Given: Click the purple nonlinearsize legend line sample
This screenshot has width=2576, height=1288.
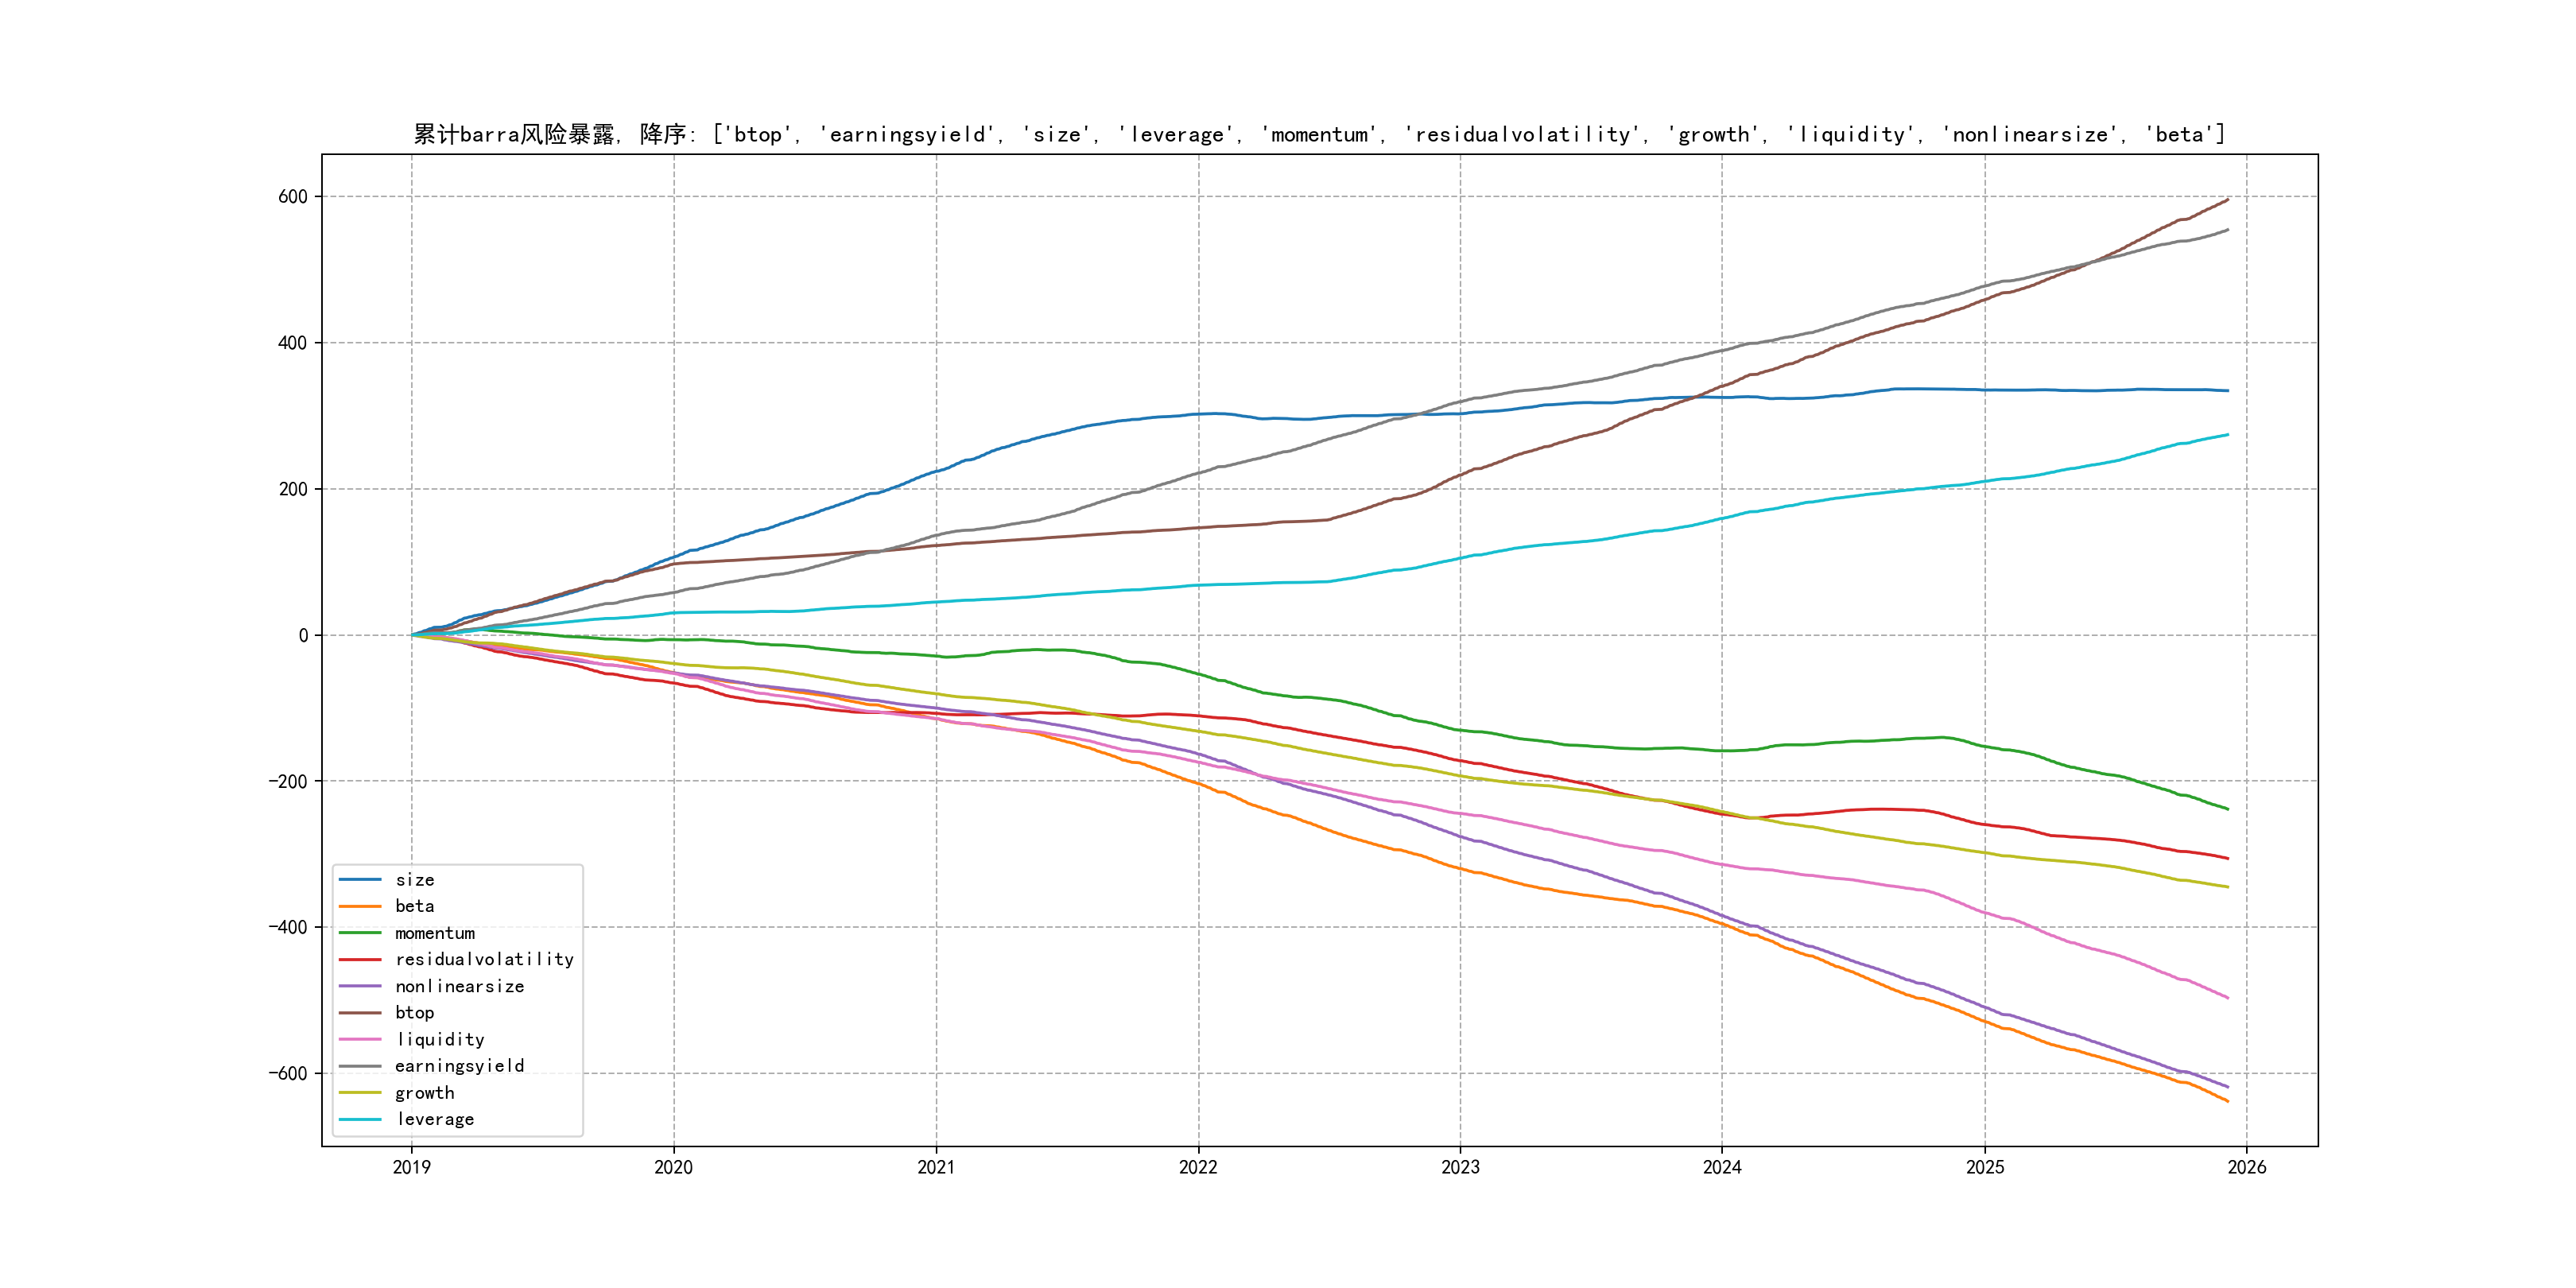Looking at the screenshot, I should pyautogui.click(x=360, y=986).
